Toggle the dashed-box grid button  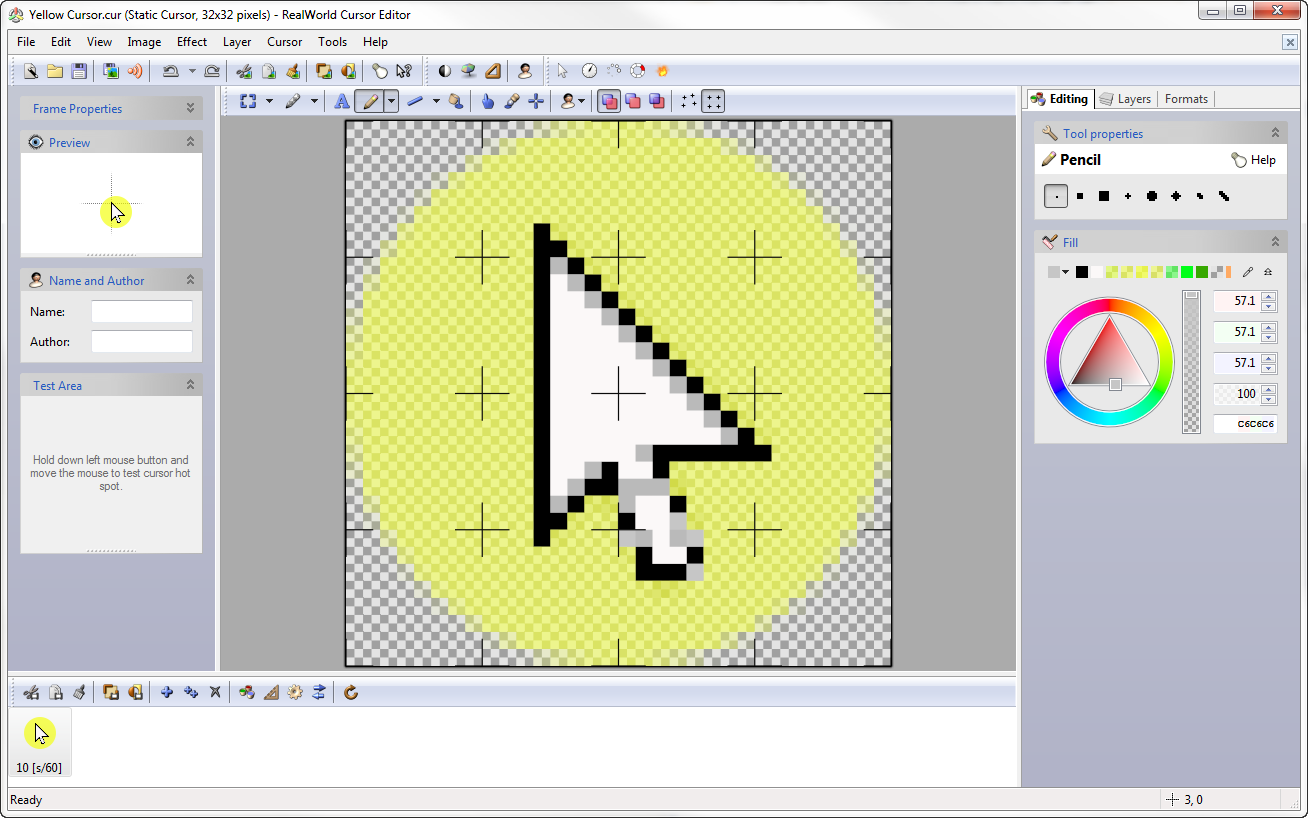(x=713, y=101)
